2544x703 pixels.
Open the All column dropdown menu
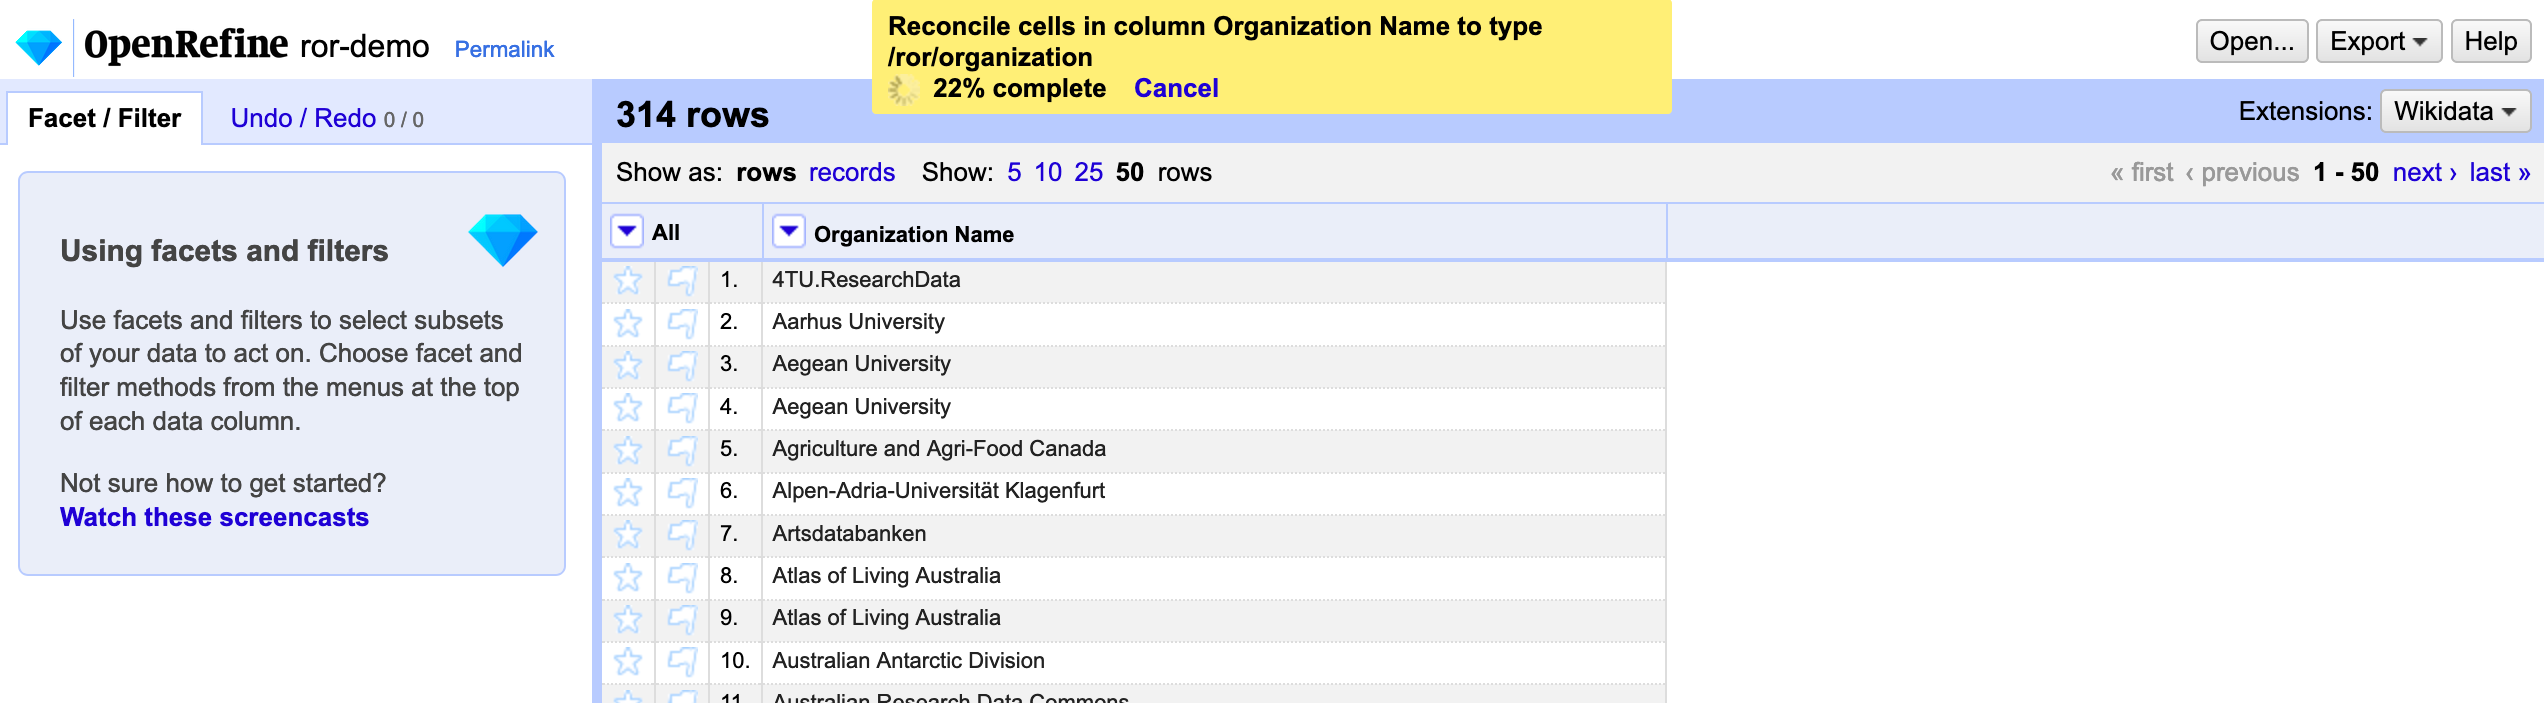tap(627, 232)
